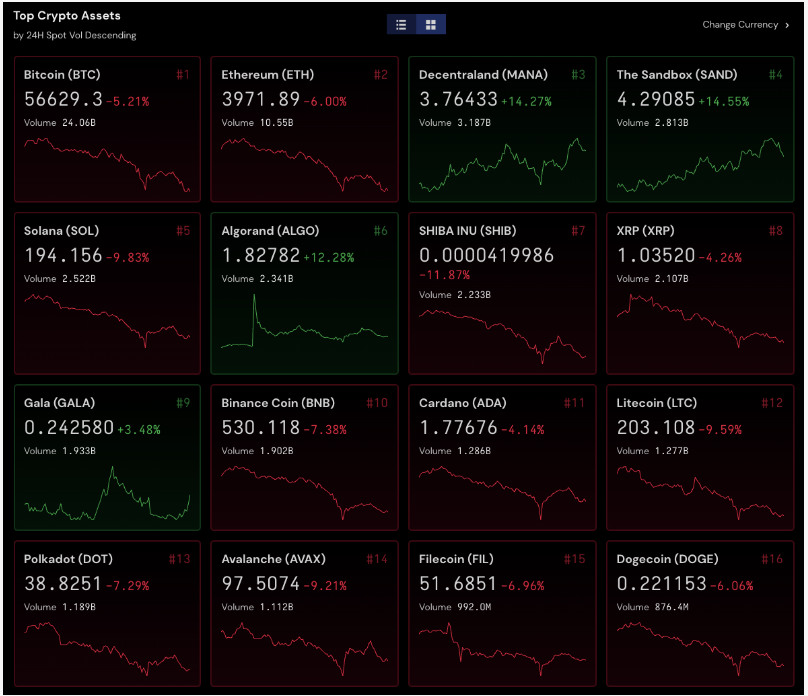This screenshot has height=696, width=808.
Task: Click 'by 24H Spot Vol Descending' subtitle
Action: 75,36
